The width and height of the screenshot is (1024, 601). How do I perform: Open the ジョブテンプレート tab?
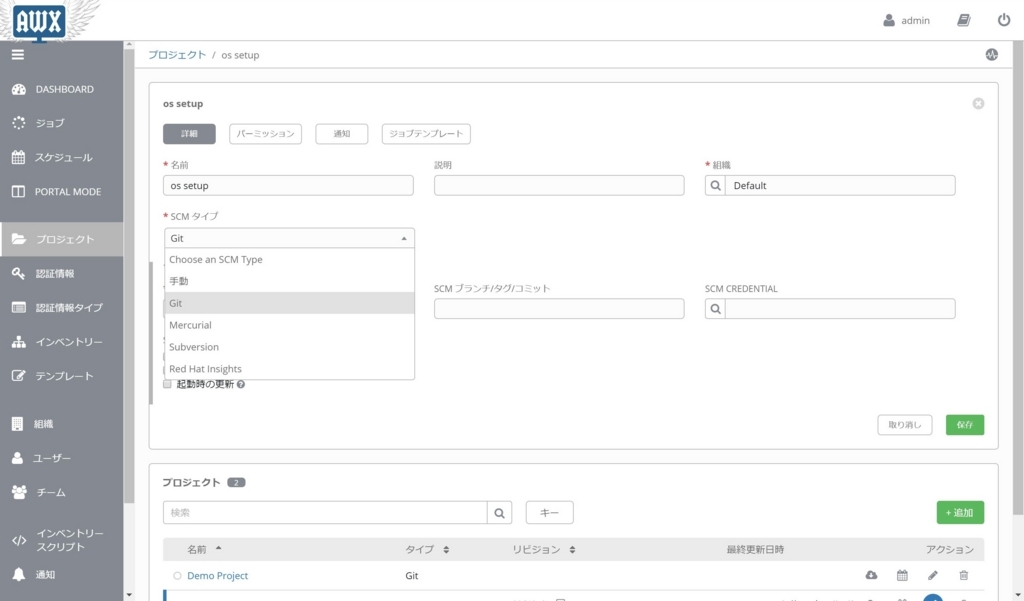coord(426,133)
